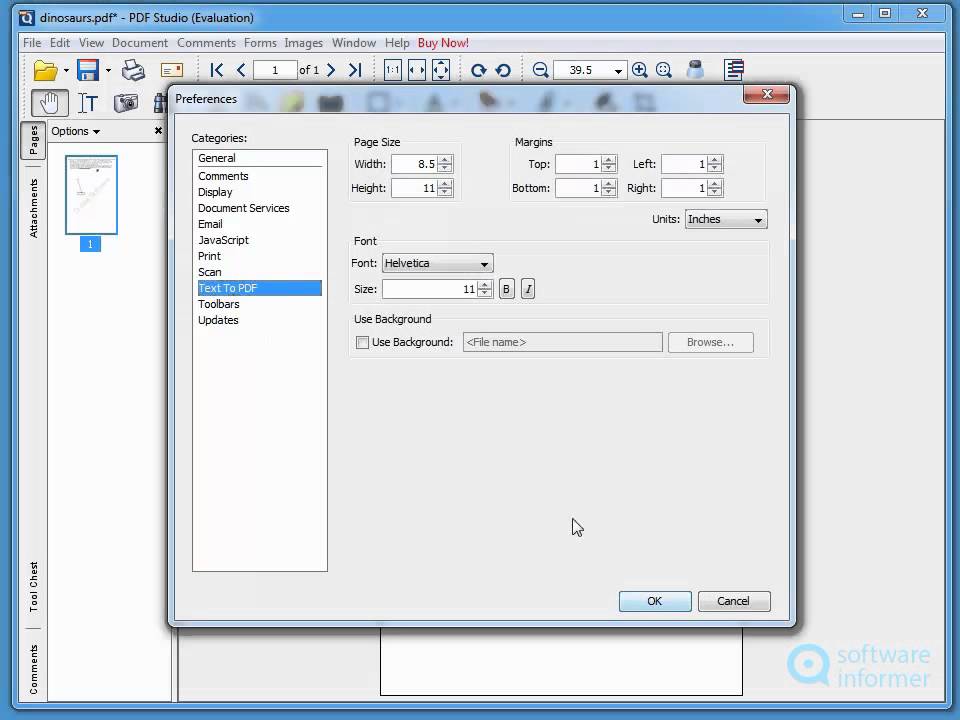Click the Open folder icon in toolbar
The height and width of the screenshot is (720, 960).
[x=45, y=70]
